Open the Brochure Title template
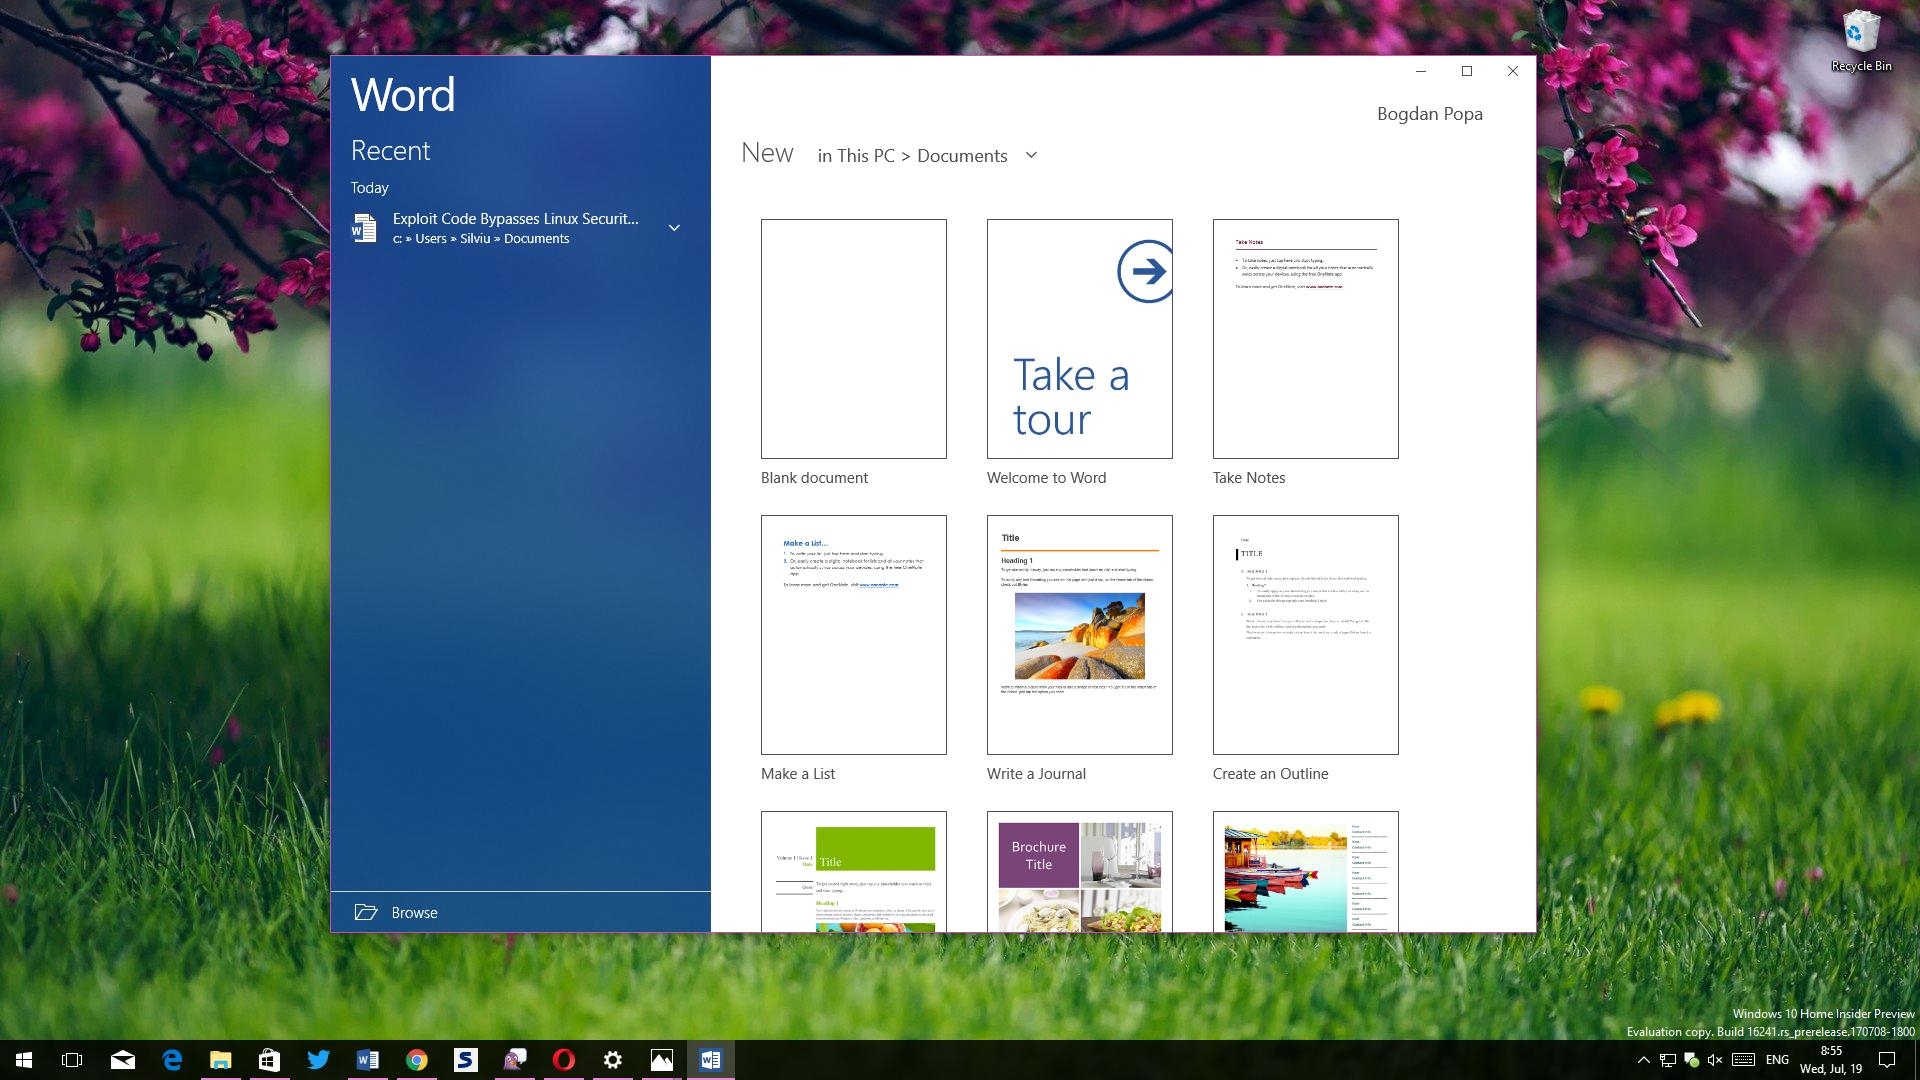 1079,872
